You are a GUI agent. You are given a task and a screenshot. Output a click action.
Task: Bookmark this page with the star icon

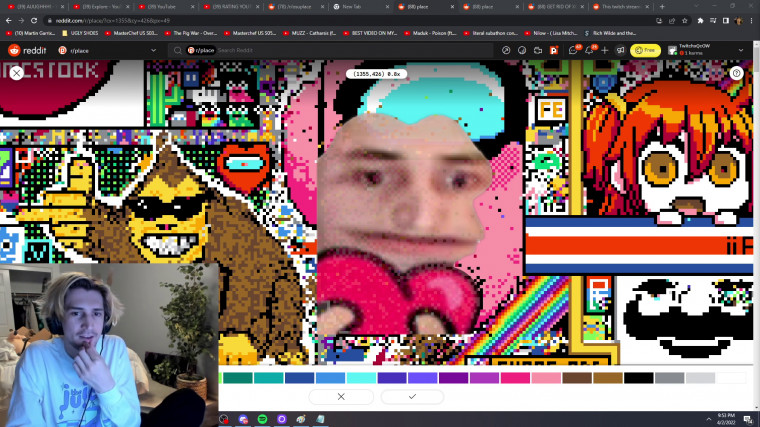pos(684,21)
